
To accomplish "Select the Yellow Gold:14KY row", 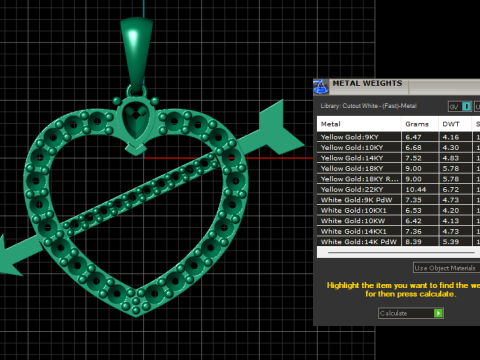I will tap(398, 158).
